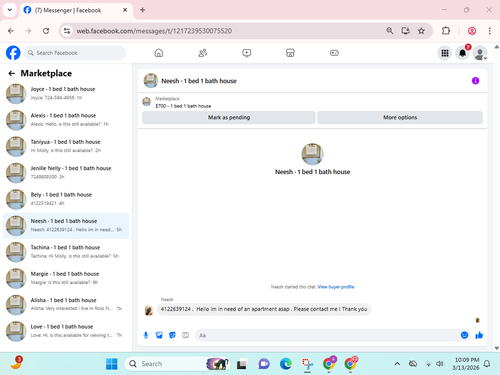Open the Chrome three-dot menu
The height and width of the screenshot is (375, 500).
[489, 31]
